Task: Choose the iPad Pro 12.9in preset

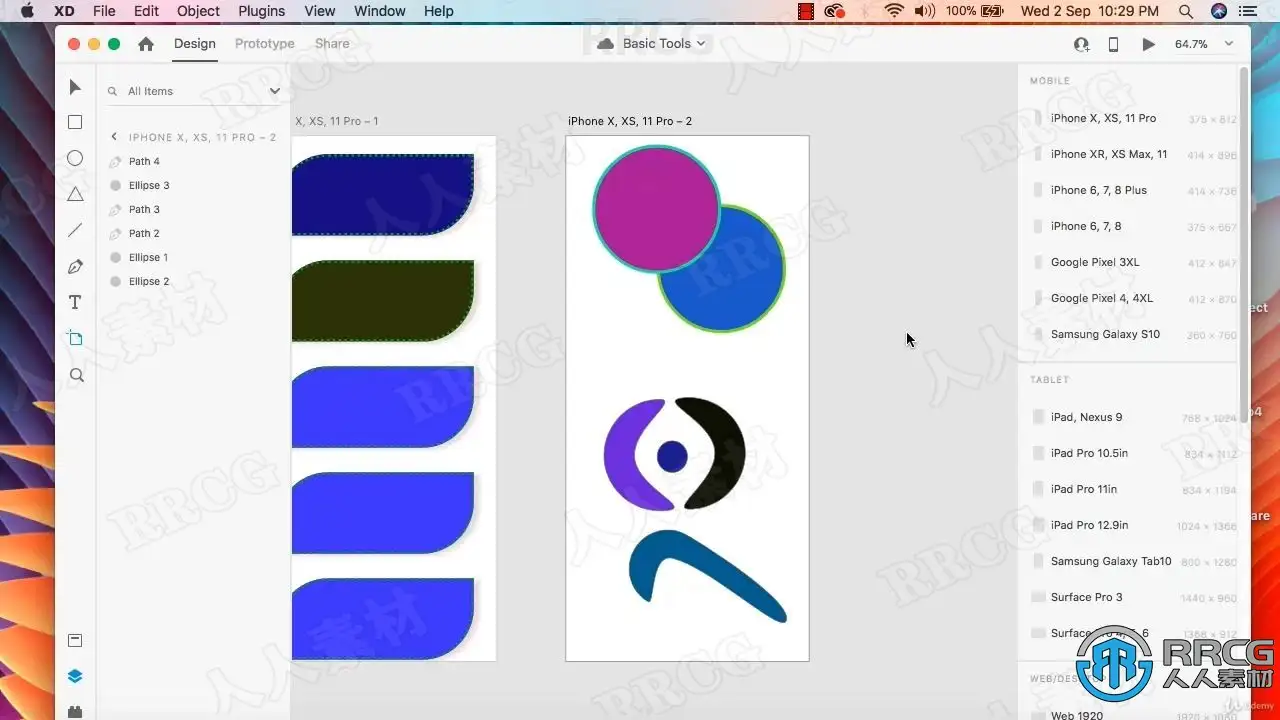Action: (x=1134, y=525)
